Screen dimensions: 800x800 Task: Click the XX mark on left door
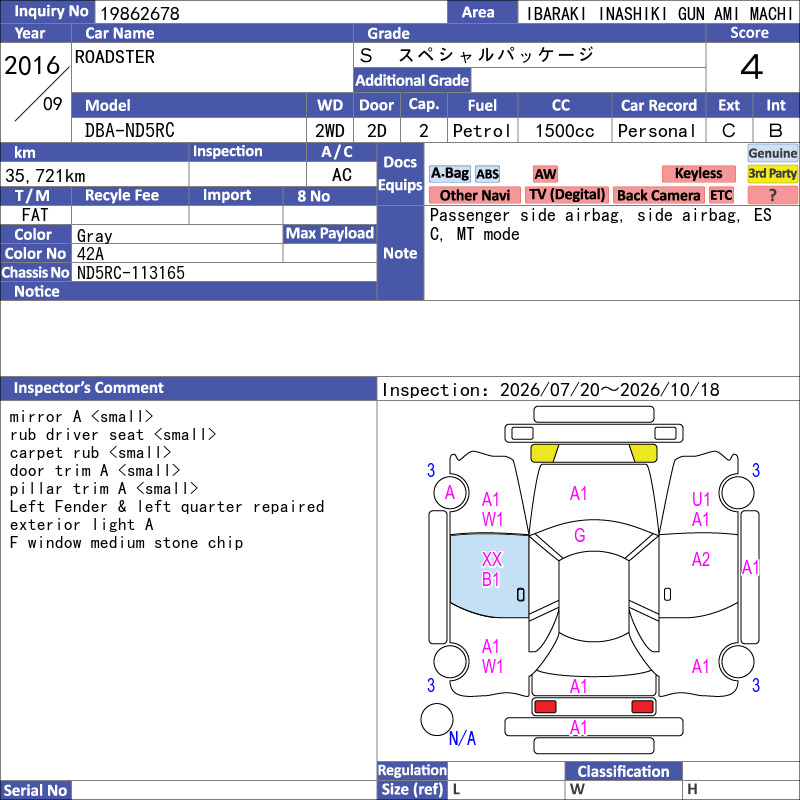[492, 560]
